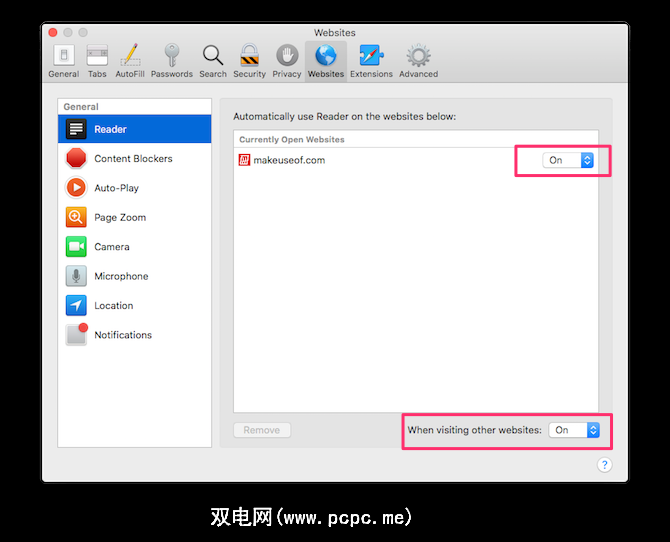Open the Tabs preferences icon

point(97,56)
